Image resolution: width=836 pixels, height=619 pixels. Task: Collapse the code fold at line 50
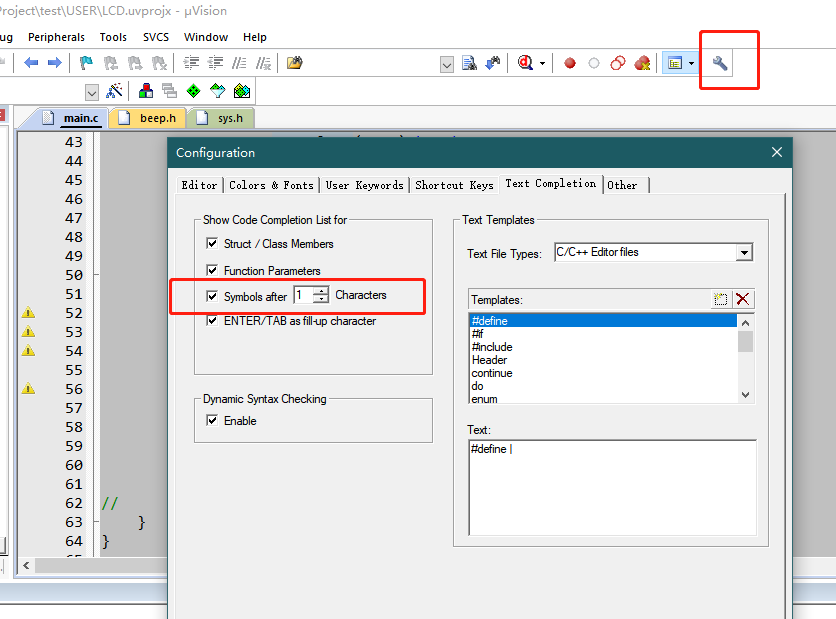97,275
